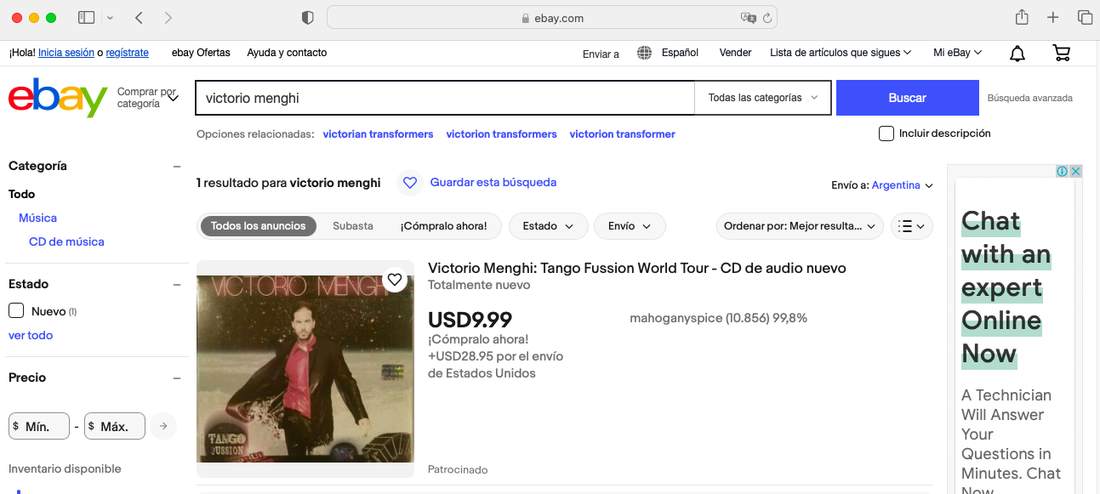Screen dimensions: 1100x494
Task: Reload the page with the refresh icon
Action: [767, 18]
